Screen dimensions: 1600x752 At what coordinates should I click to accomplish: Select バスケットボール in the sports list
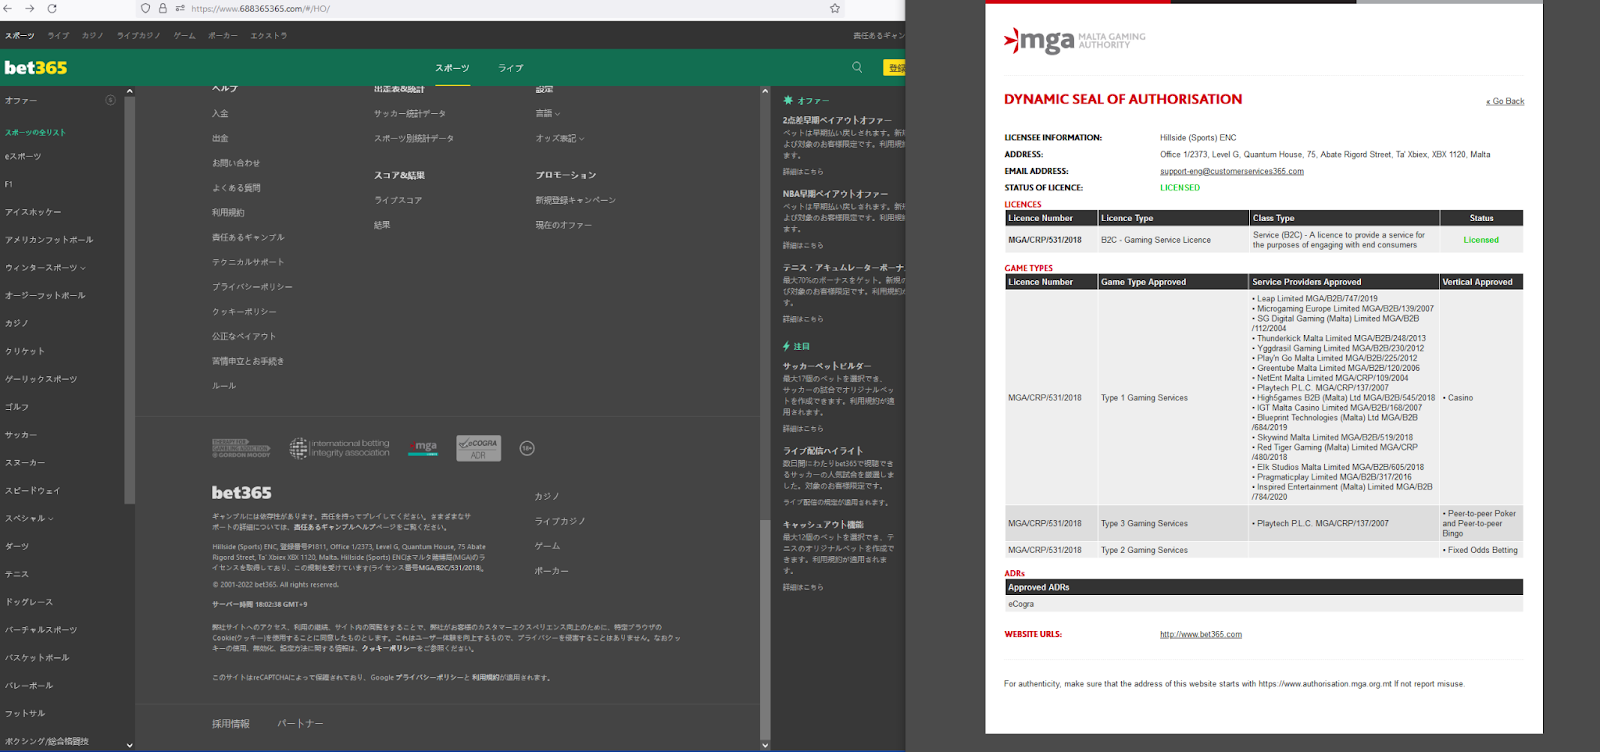point(37,658)
